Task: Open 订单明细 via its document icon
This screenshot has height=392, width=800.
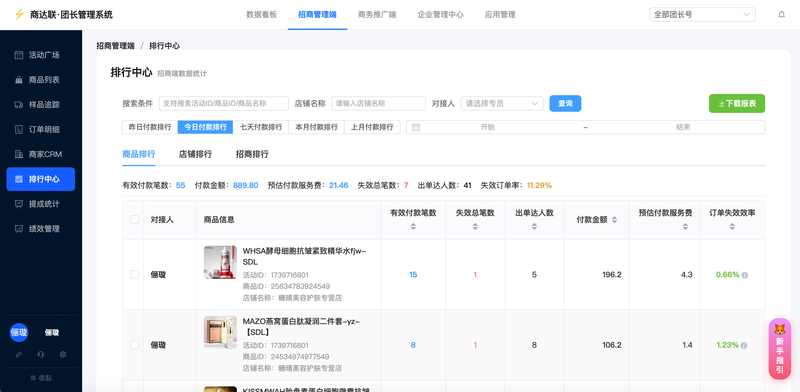Action: click(19, 130)
